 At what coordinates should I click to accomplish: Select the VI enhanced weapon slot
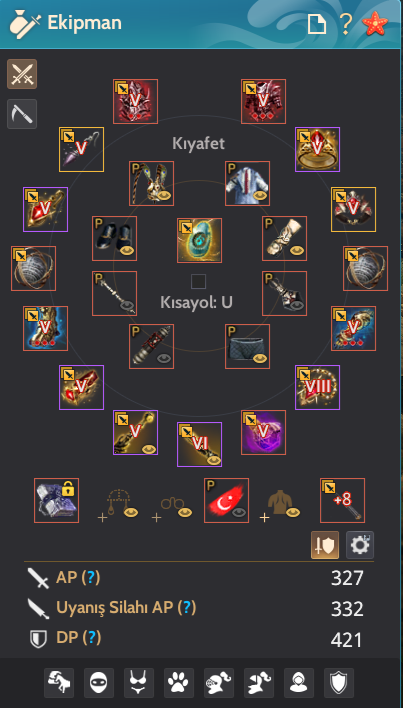point(199,444)
